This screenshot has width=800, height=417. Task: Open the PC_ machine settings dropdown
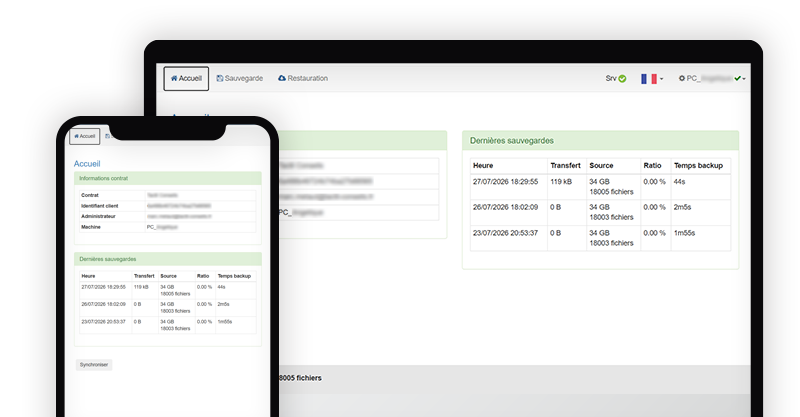click(x=712, y=79)
